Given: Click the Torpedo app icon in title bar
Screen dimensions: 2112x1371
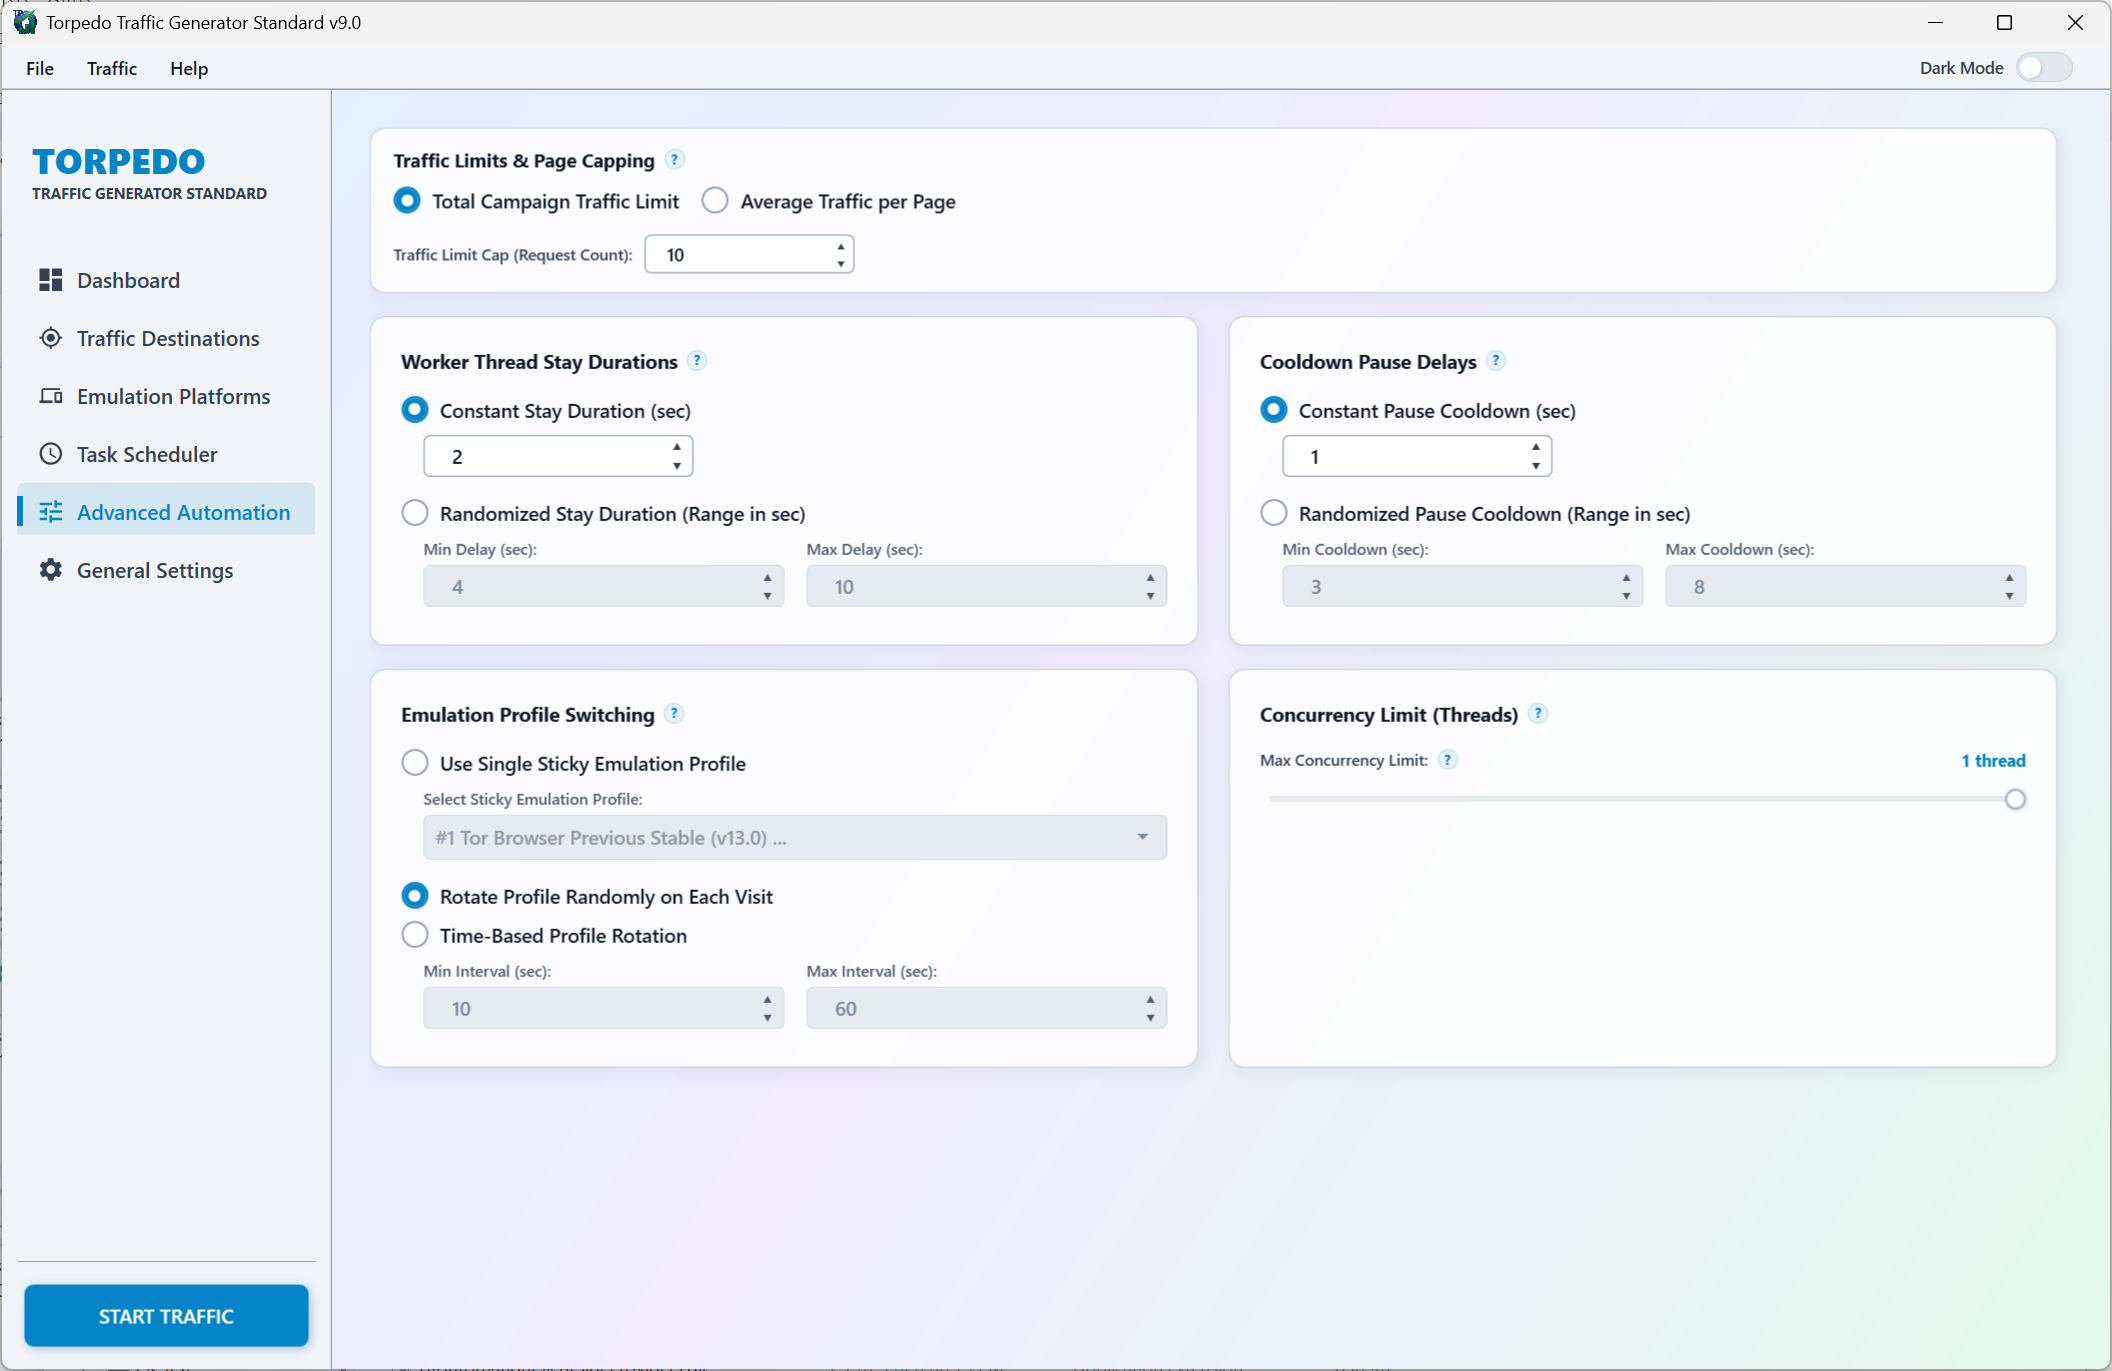Looking at the screenshot, I should pyautogui.click(x=24, y=22).
